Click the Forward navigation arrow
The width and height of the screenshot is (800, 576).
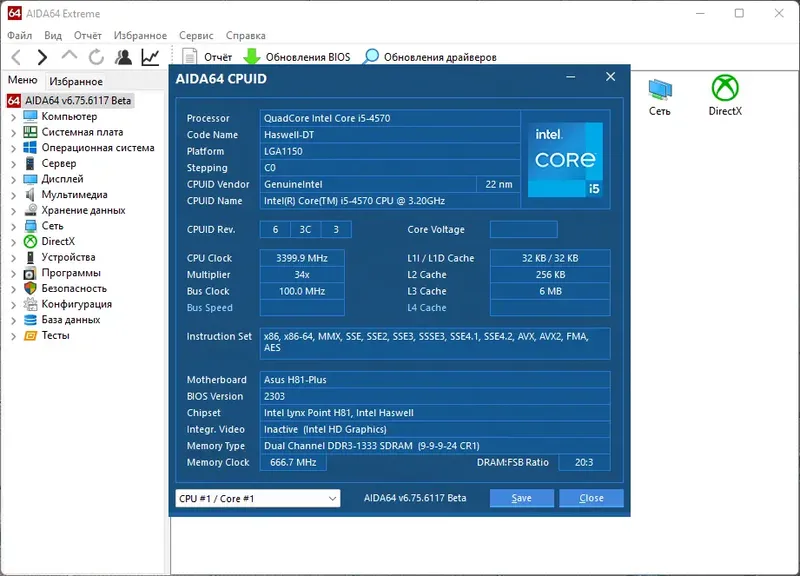point(42,57)
